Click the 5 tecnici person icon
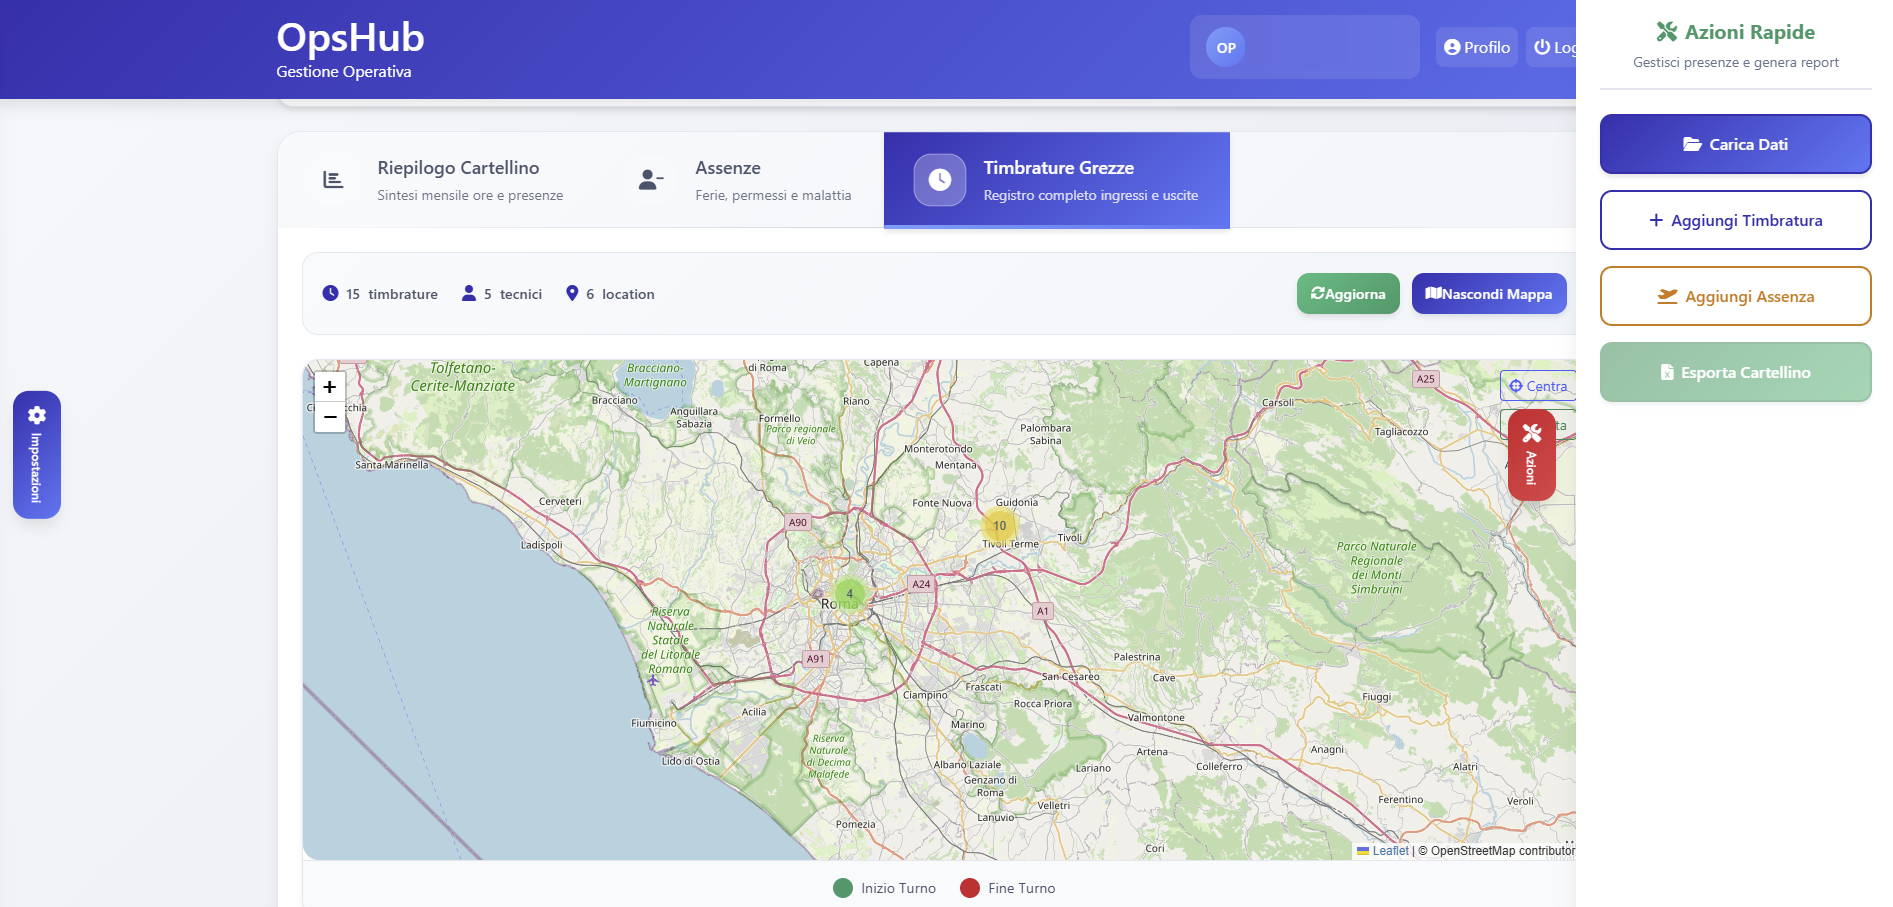Viewport: 1893px width, 907px height. [x=469, y=293]
